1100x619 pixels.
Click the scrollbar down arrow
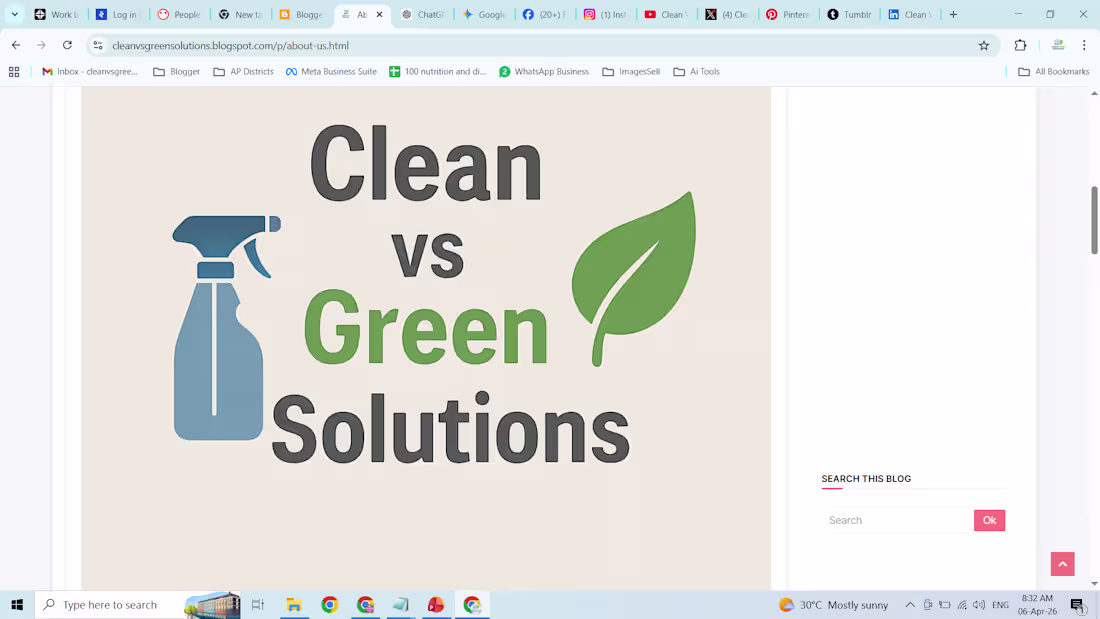point(1094,583)
